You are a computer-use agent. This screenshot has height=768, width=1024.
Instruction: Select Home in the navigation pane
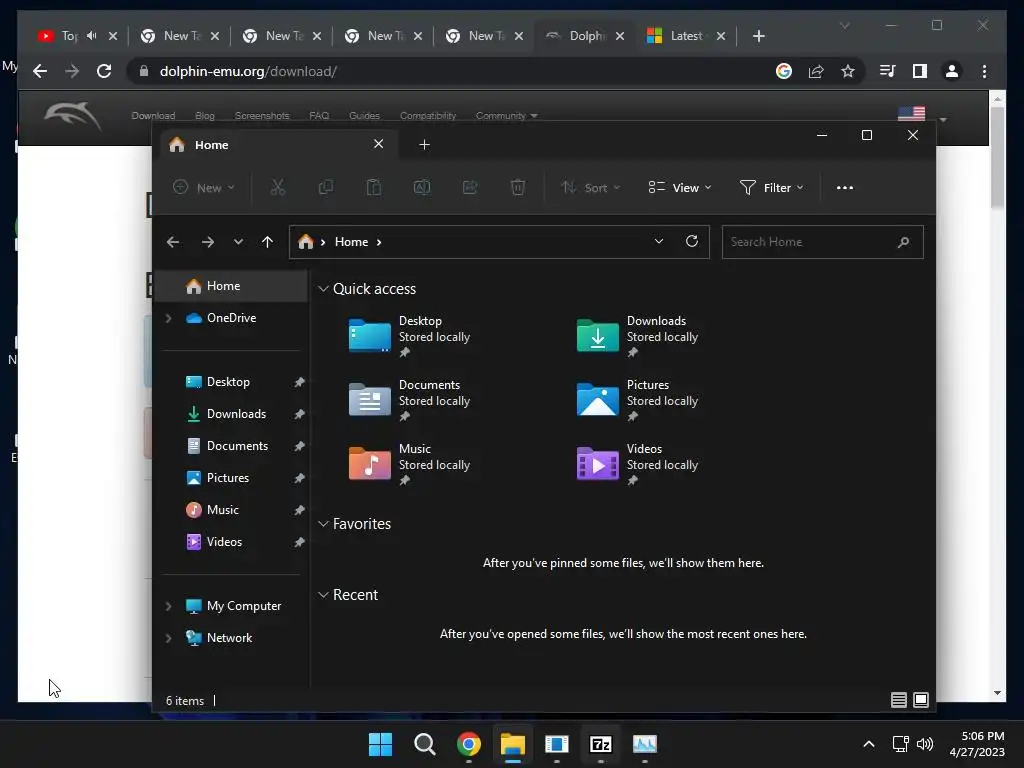pyautogui.click(x=231, y=286)
